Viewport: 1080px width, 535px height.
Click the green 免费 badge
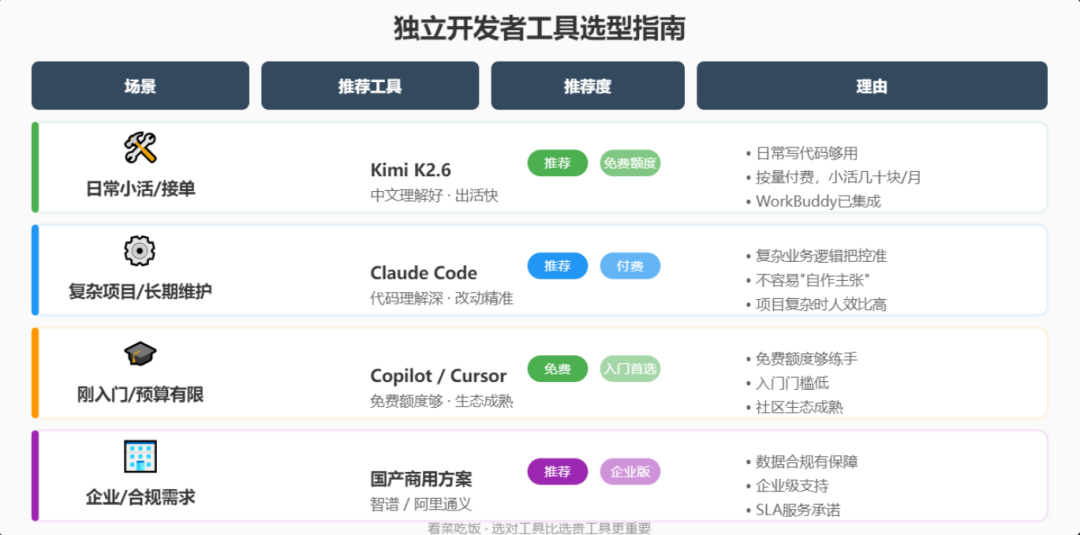(x=557, y=369)
